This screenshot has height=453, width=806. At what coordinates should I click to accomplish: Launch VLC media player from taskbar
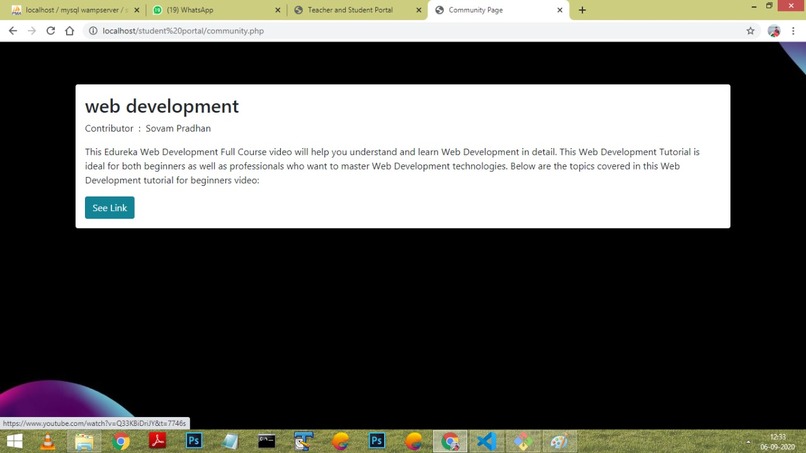coord(48,442)
